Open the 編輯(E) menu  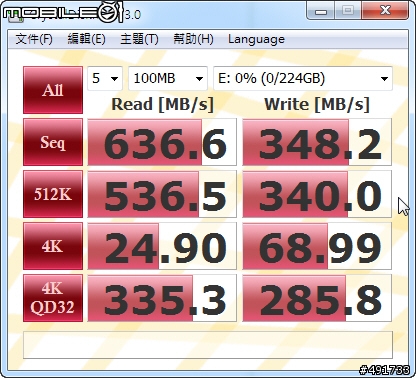point(87,39)
